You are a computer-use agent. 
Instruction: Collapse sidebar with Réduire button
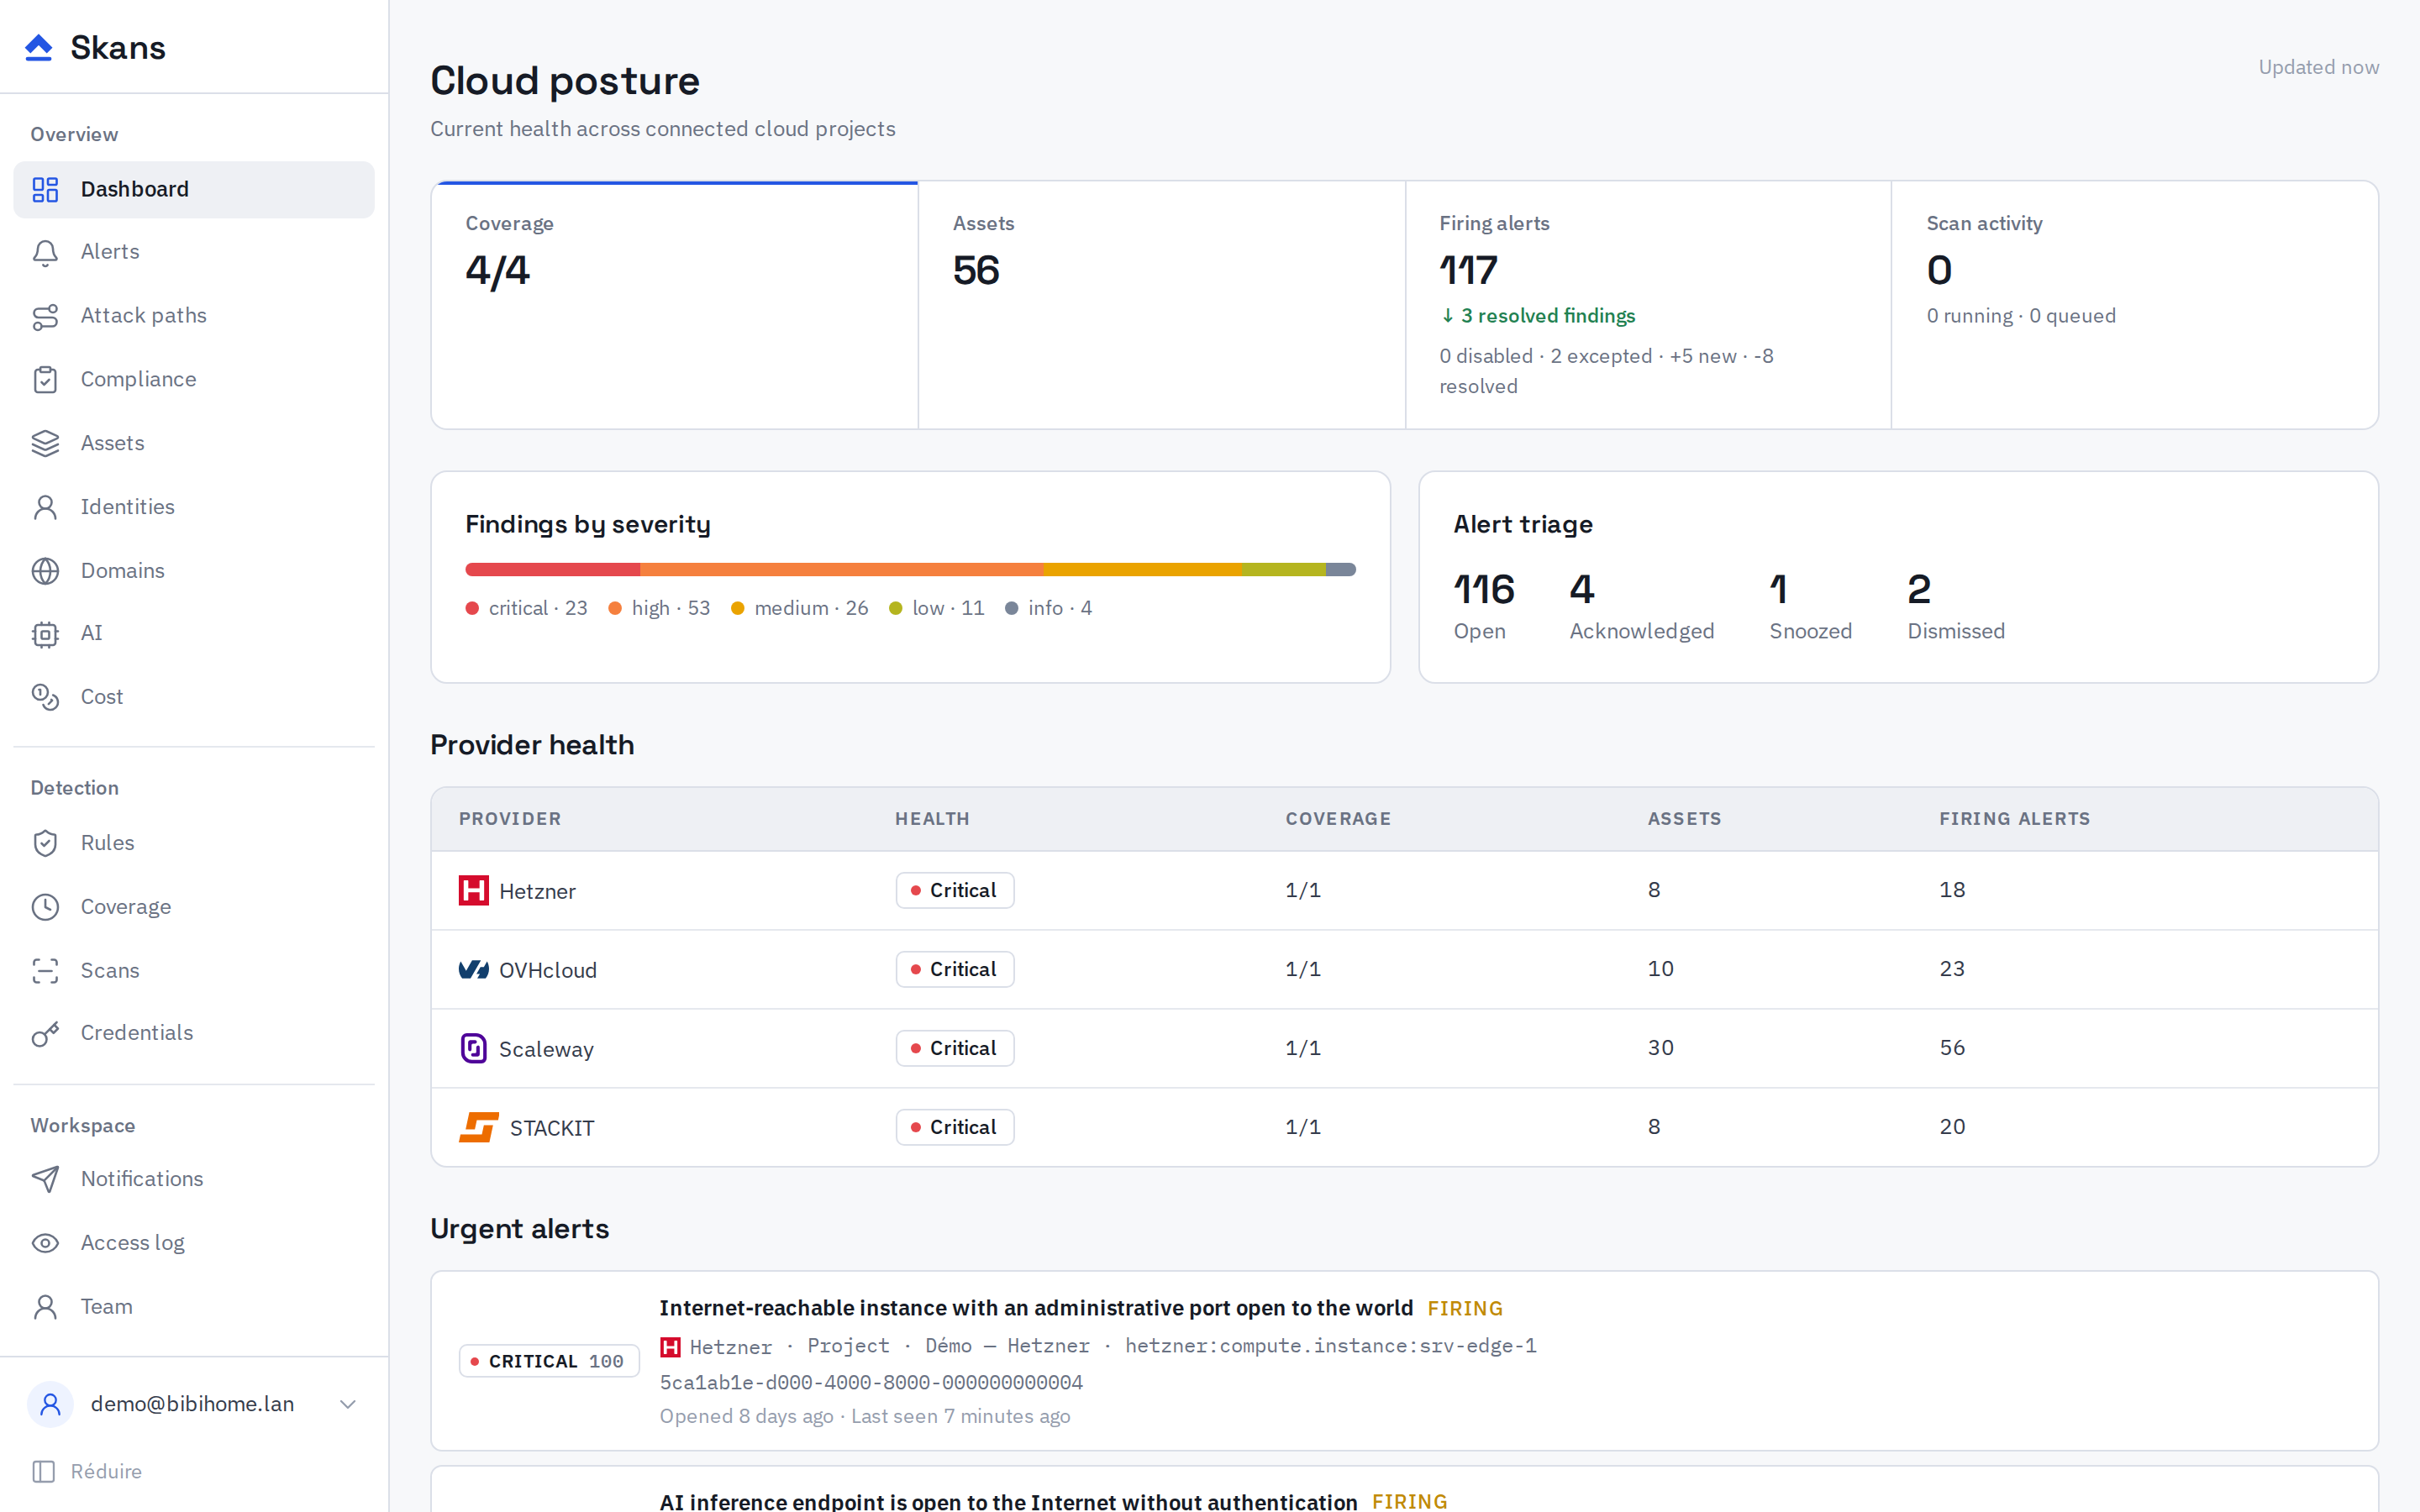87,1471
